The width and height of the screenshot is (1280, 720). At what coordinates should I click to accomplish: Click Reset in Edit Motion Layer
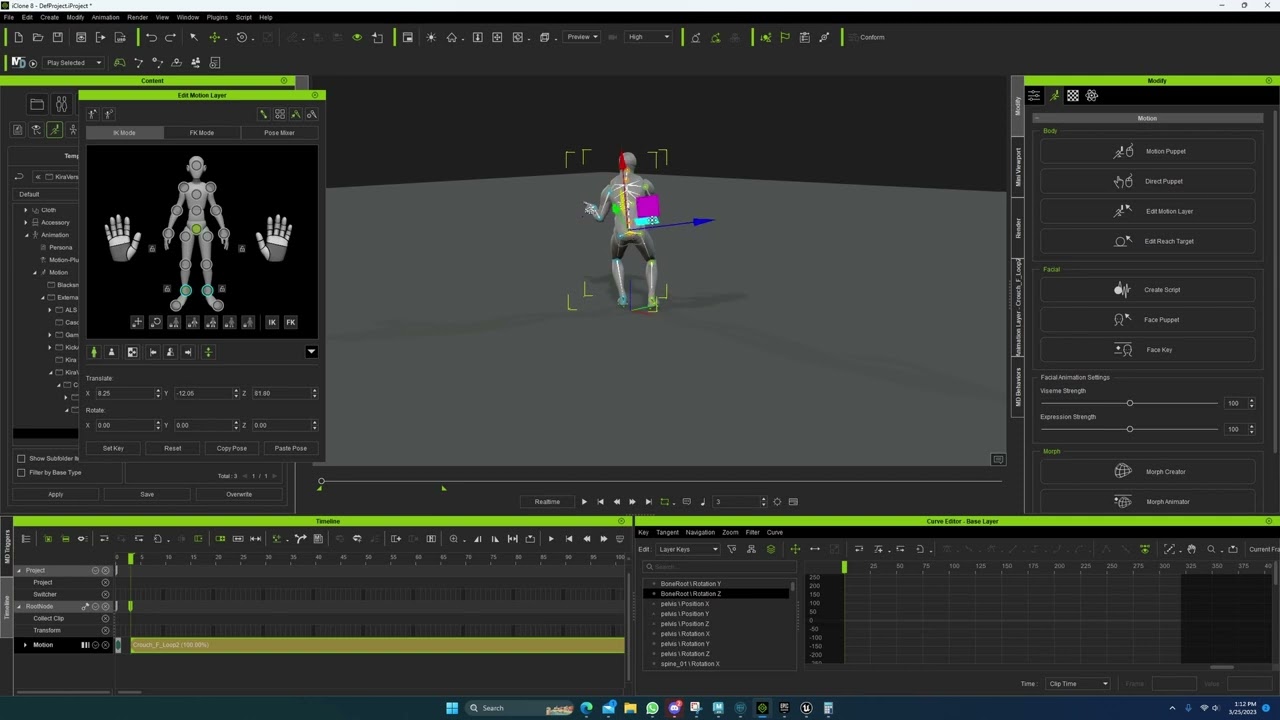pyautogui.click(x=172, y=448)
